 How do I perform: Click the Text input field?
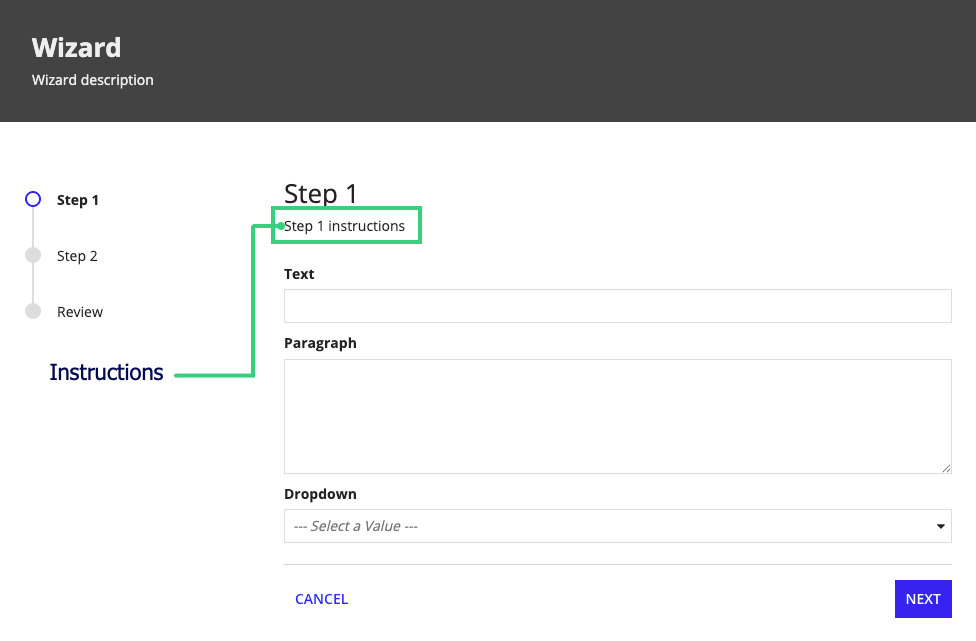(x=617, y=306)
